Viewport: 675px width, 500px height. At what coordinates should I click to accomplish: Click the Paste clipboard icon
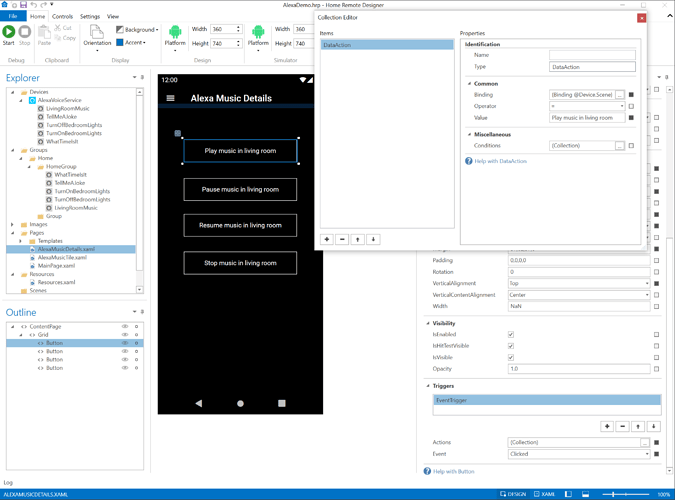(x=44, y=31)
